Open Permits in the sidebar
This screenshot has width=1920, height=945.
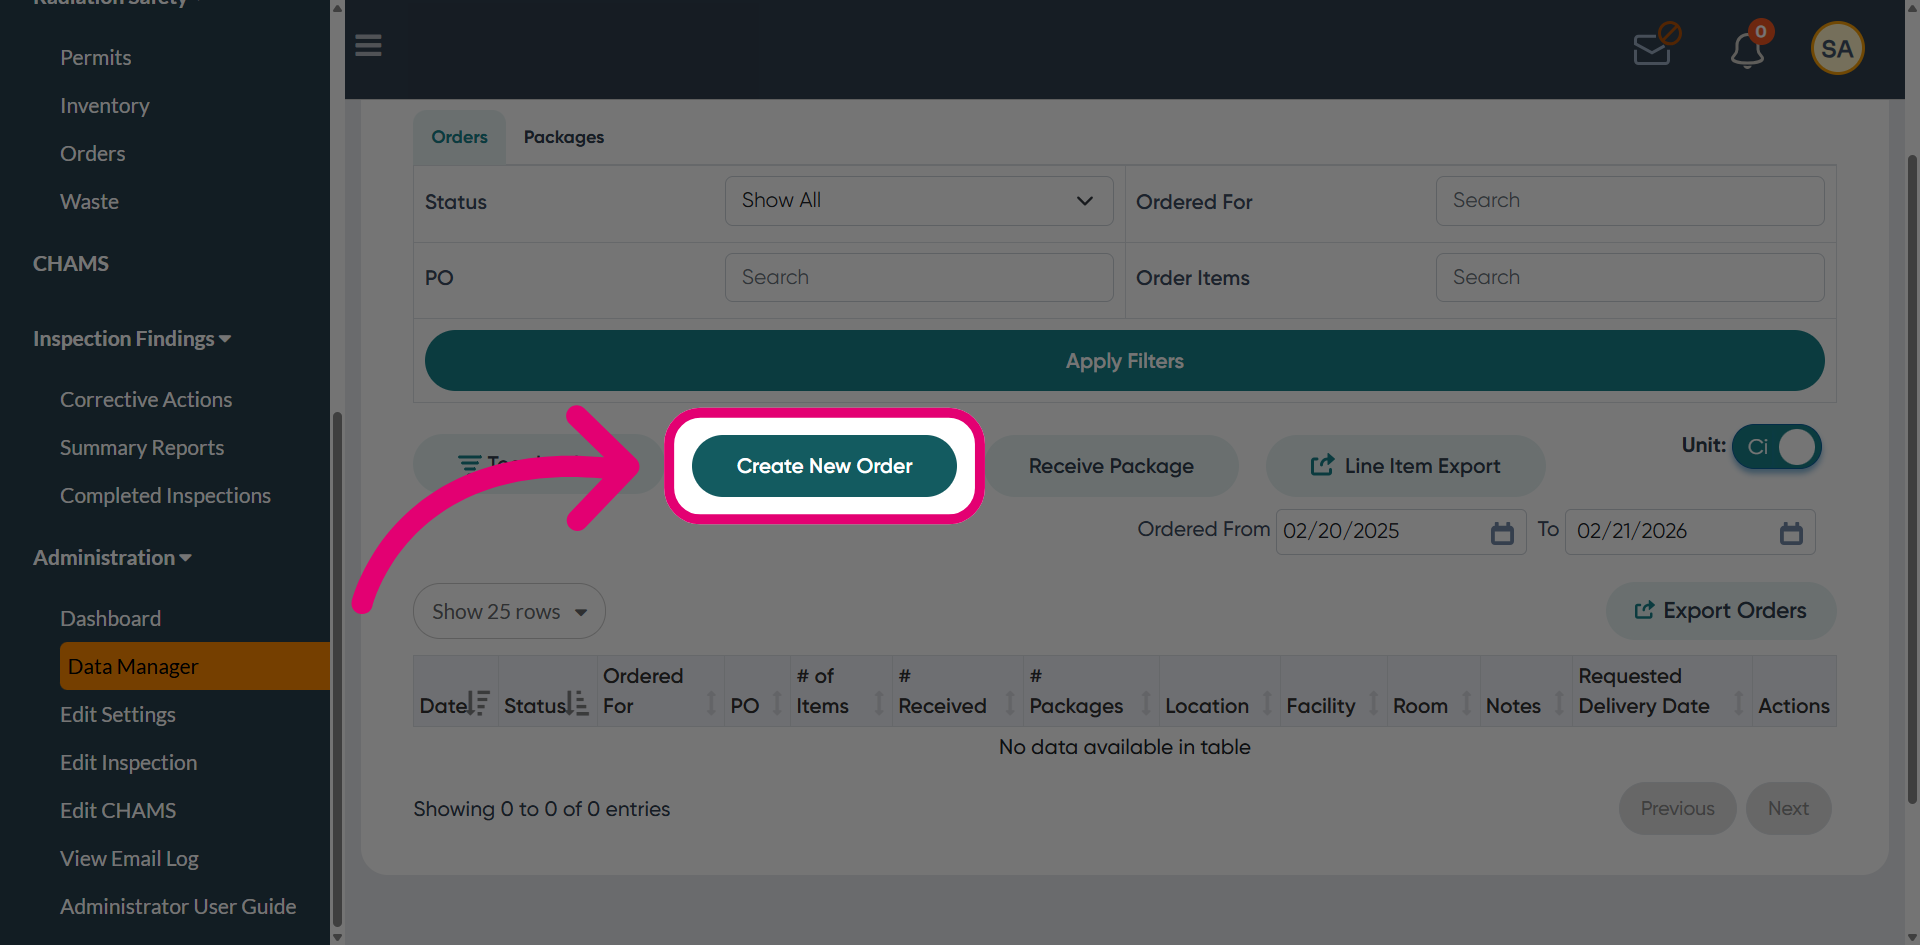(x=96, y=58)
